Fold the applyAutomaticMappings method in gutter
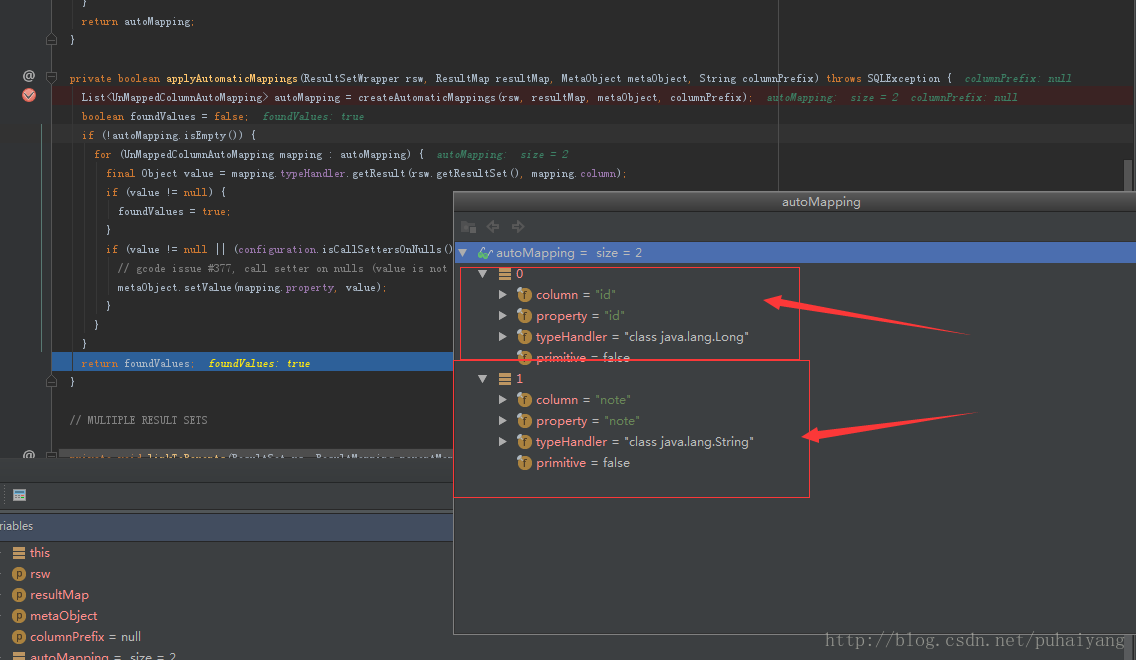 click(51, 78)
